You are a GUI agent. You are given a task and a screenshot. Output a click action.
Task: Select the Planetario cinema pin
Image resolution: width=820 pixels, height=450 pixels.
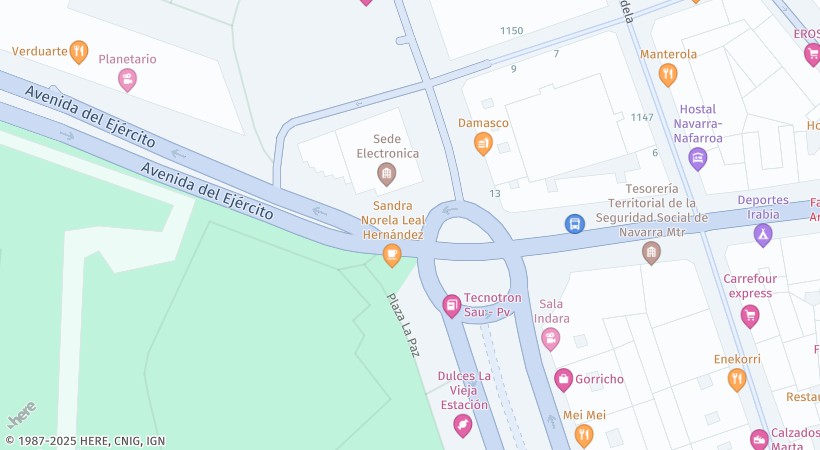point(127,80)
